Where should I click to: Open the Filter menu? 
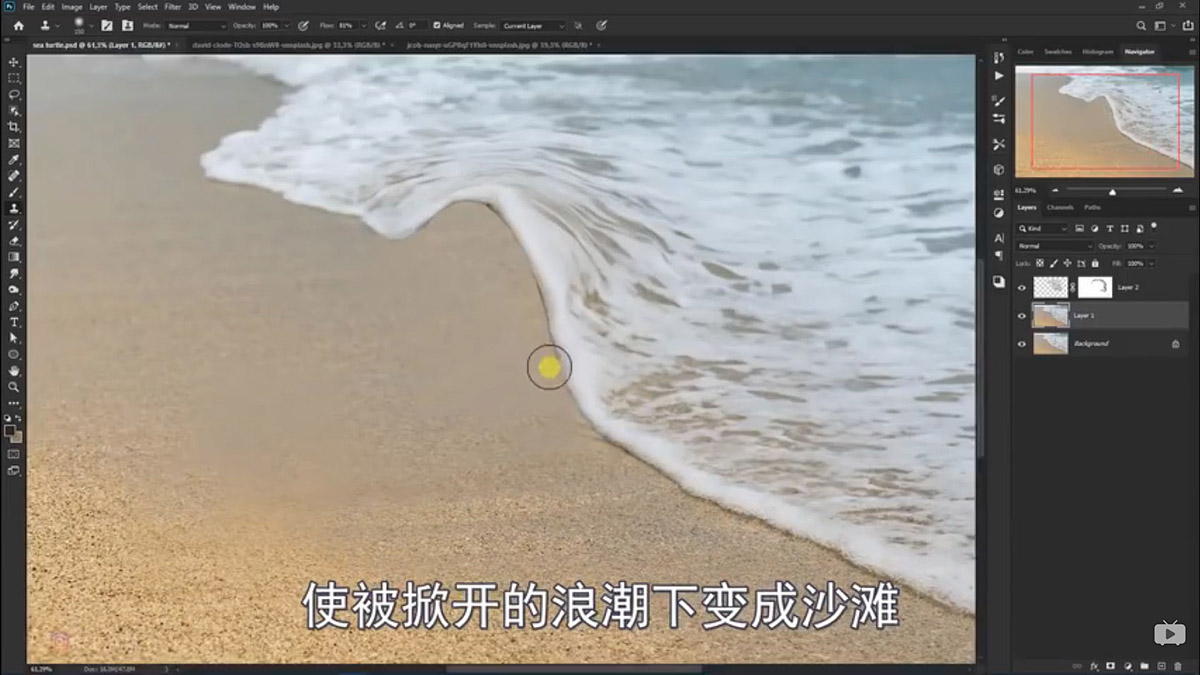coord(172,6)
